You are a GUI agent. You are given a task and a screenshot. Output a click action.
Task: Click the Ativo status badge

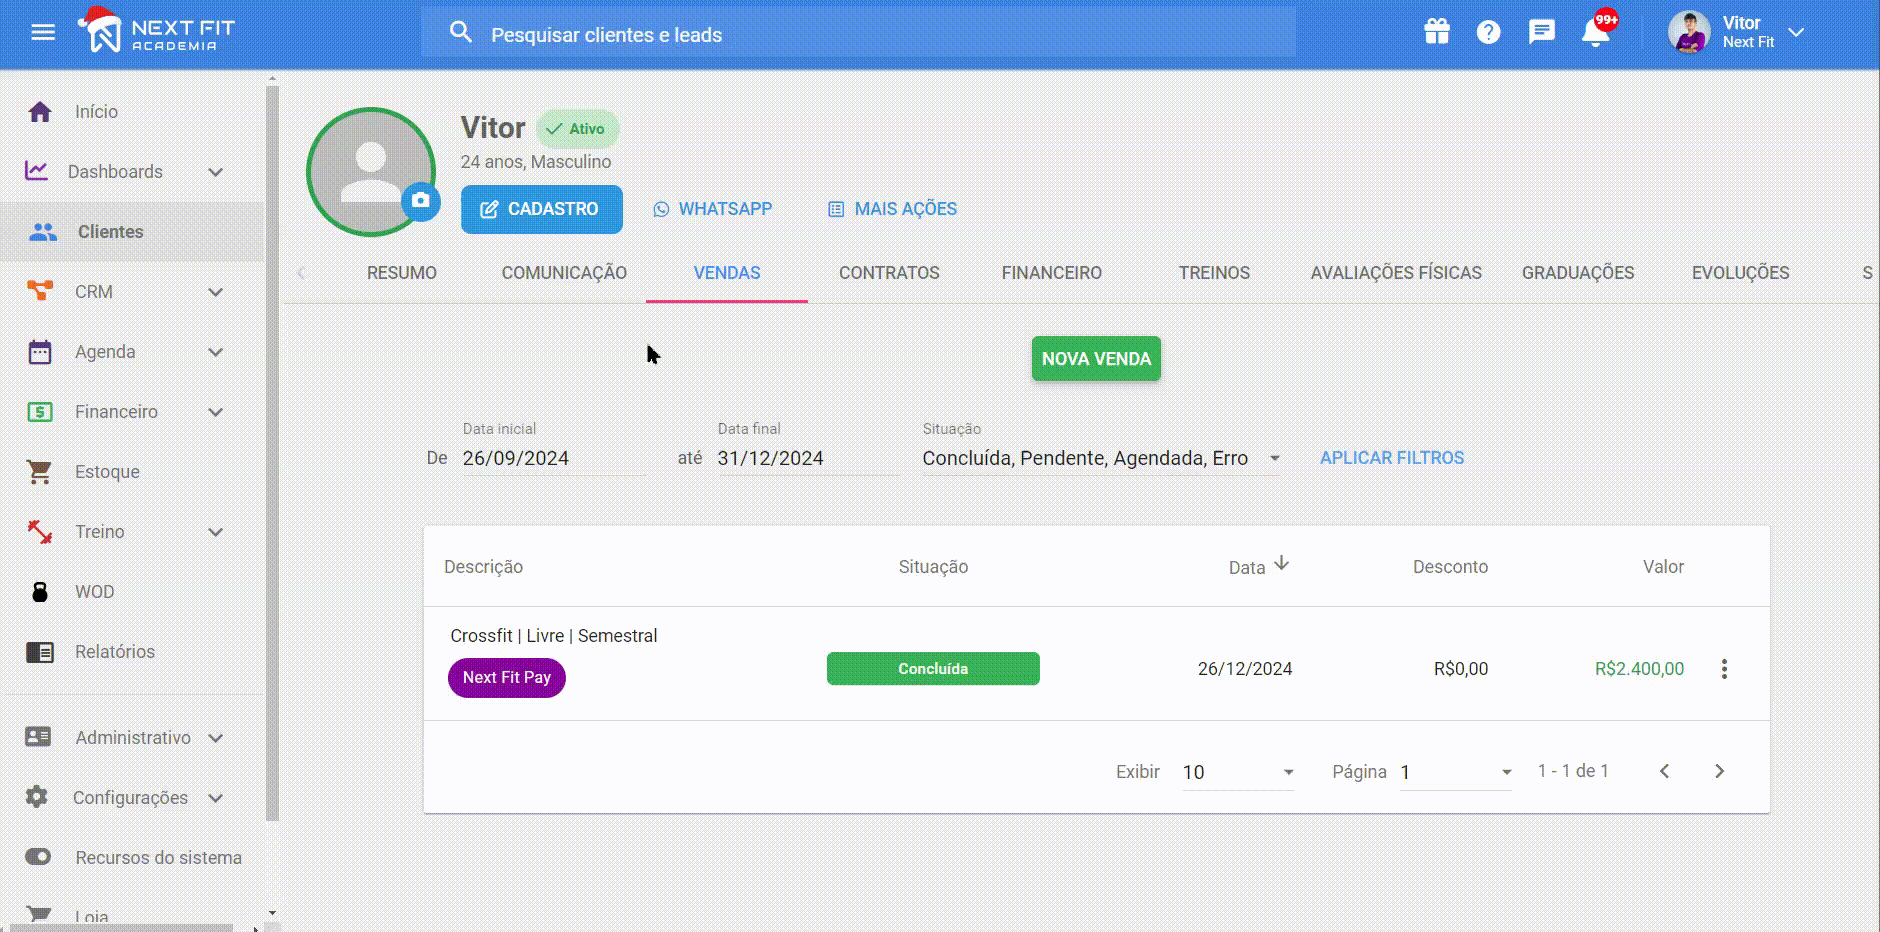pos(578,129)
